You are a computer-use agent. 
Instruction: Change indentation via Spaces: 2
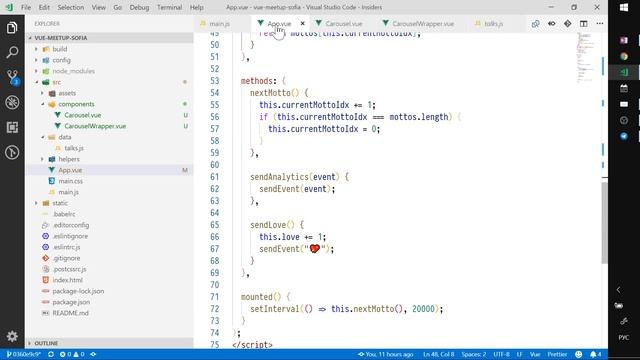point(474,354)
